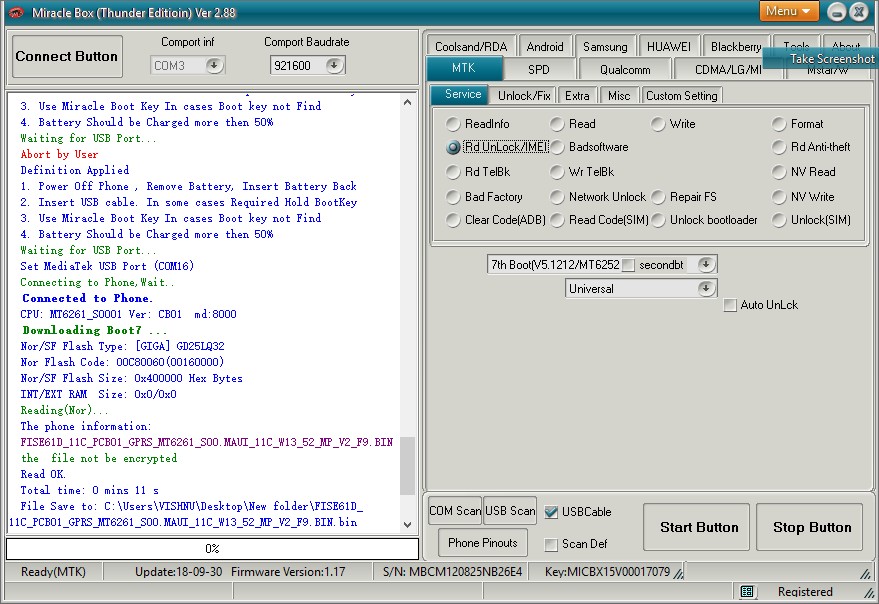
Task: Open the Unlock/Fix sub-tab
Action: (524, 96)
